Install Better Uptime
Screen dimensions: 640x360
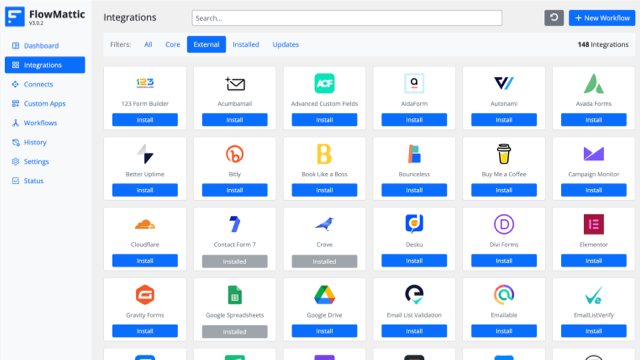145,190
